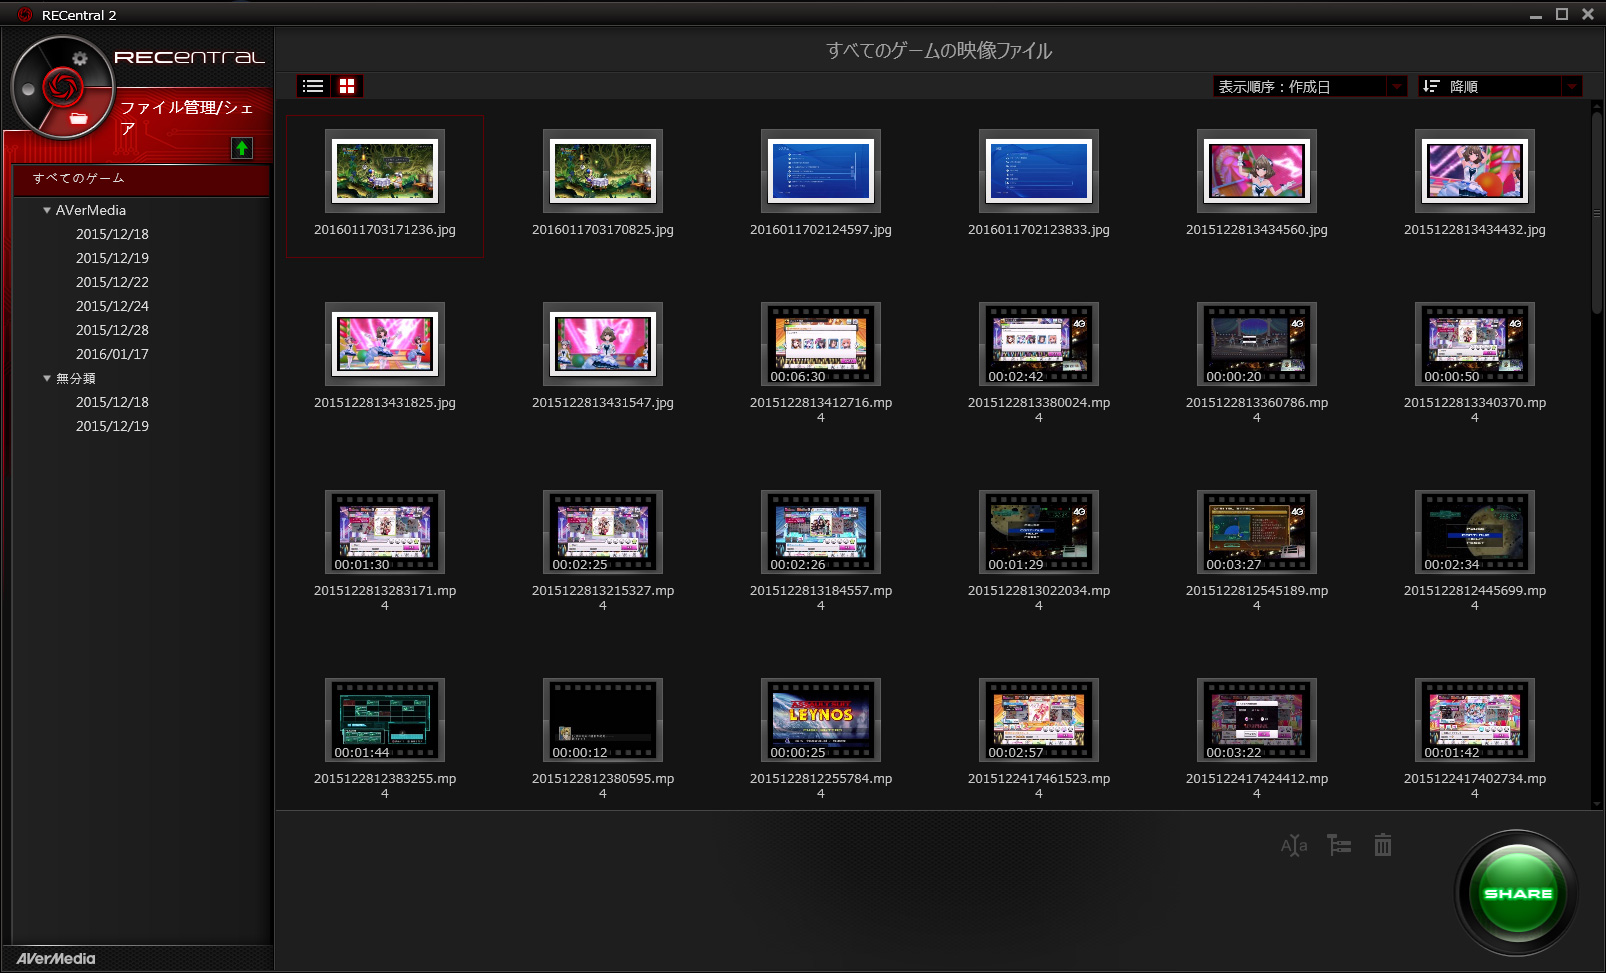Viewport: 1606px width, 973px height.
Task: Select the 01:30 video 2015122813283171.mp4
Action: [385, 532]
